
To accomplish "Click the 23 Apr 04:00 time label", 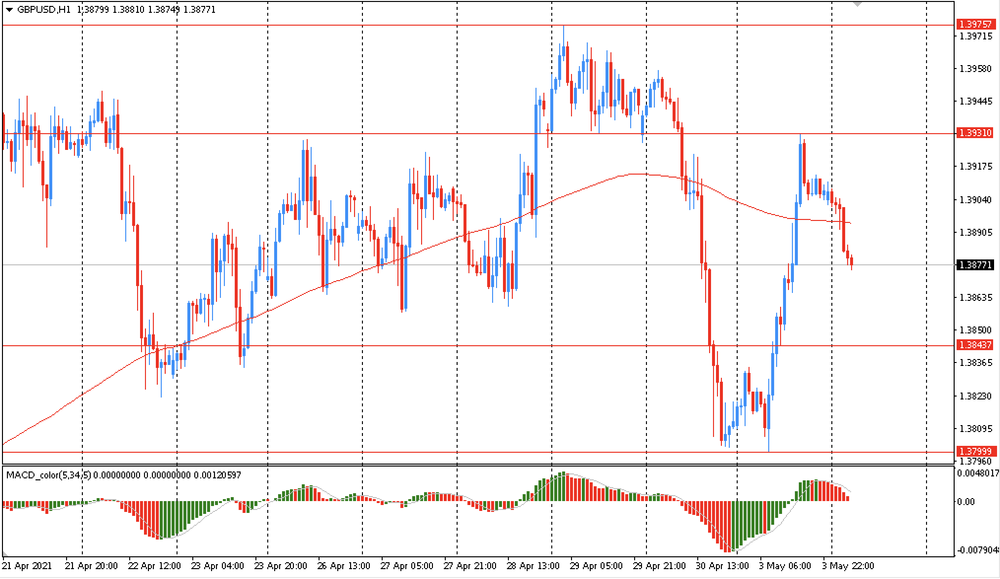I will pos(217,566).
